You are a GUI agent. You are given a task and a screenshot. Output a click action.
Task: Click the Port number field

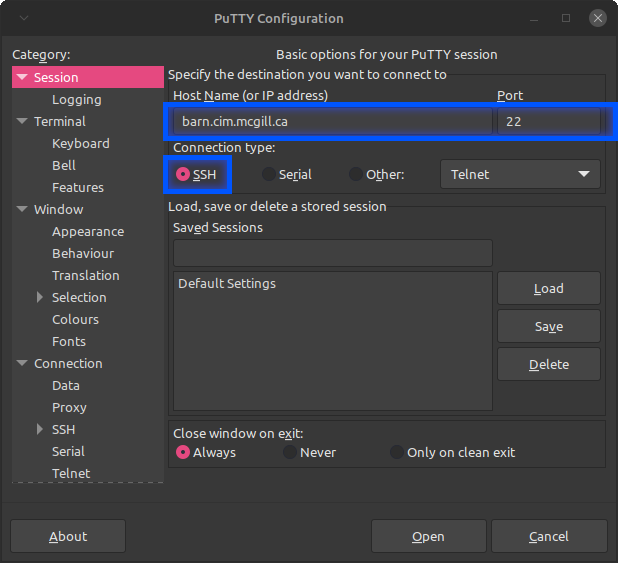[548, 121]
